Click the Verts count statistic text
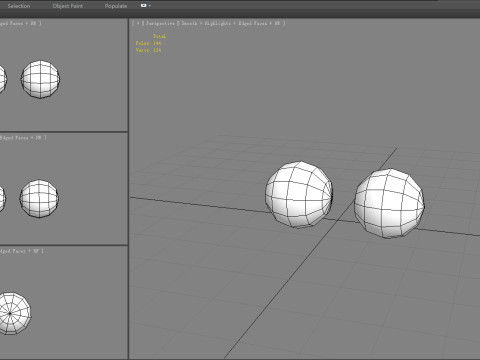The height and width of the screenshot is (360, 480). tap(148, 50)
